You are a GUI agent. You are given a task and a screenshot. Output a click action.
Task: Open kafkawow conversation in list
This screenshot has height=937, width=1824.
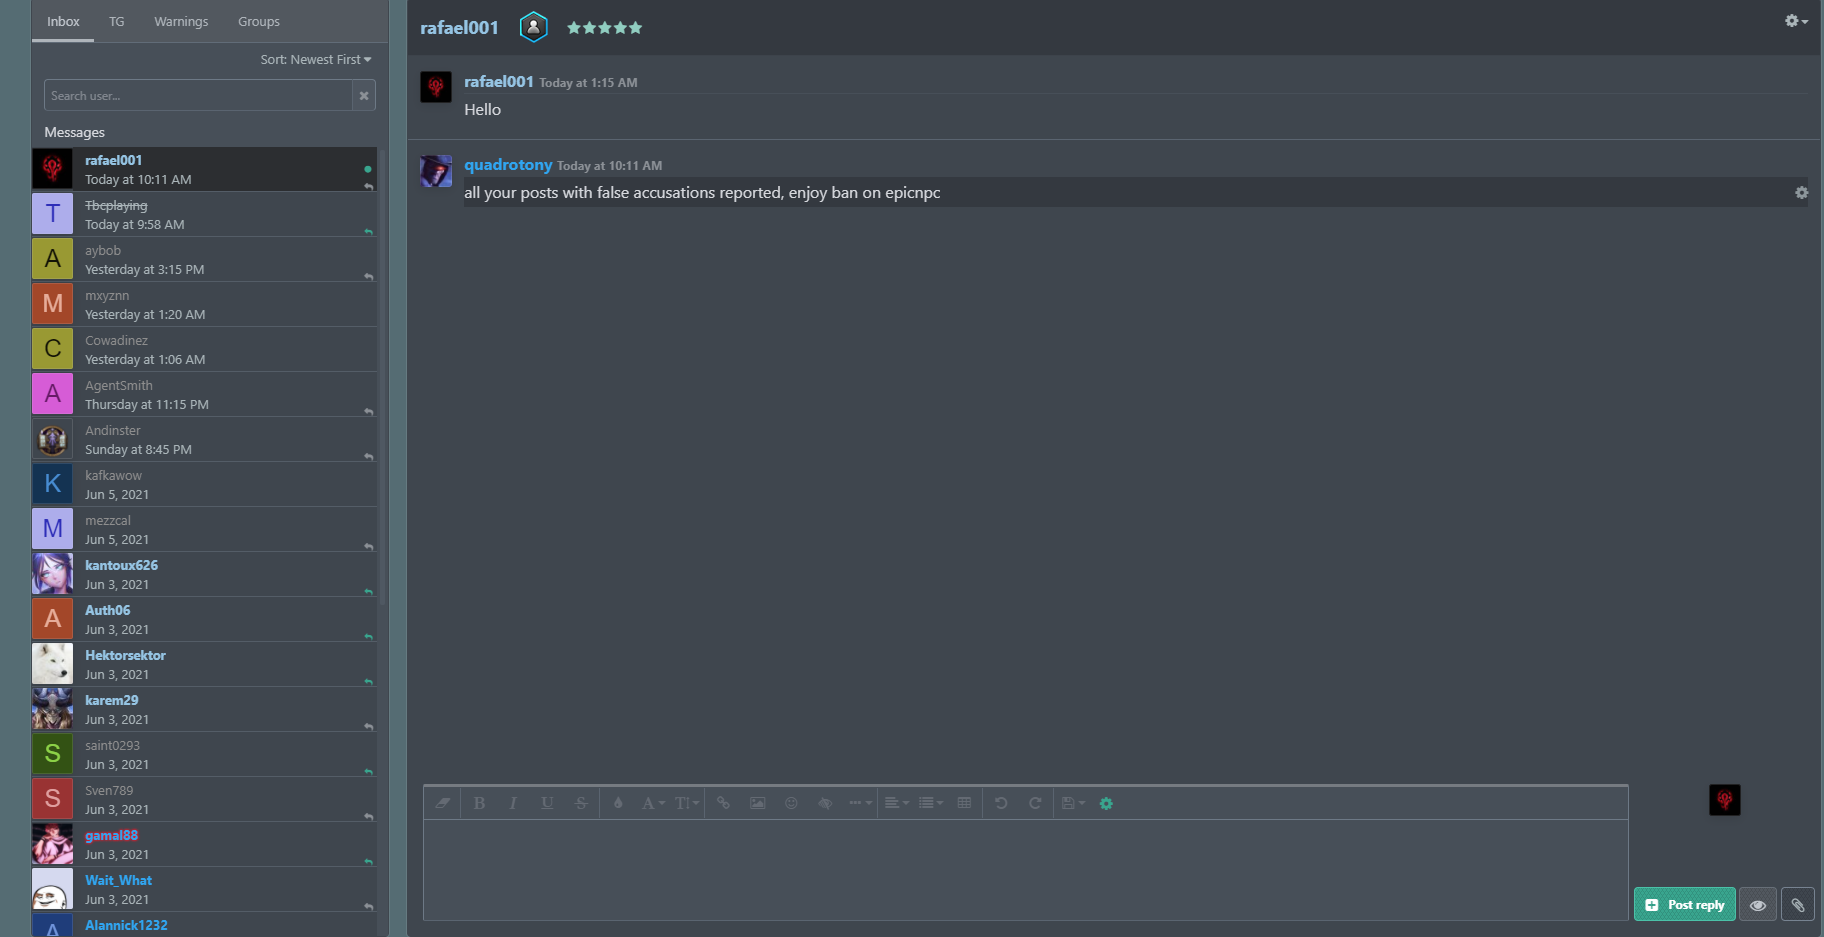(204, 484)
